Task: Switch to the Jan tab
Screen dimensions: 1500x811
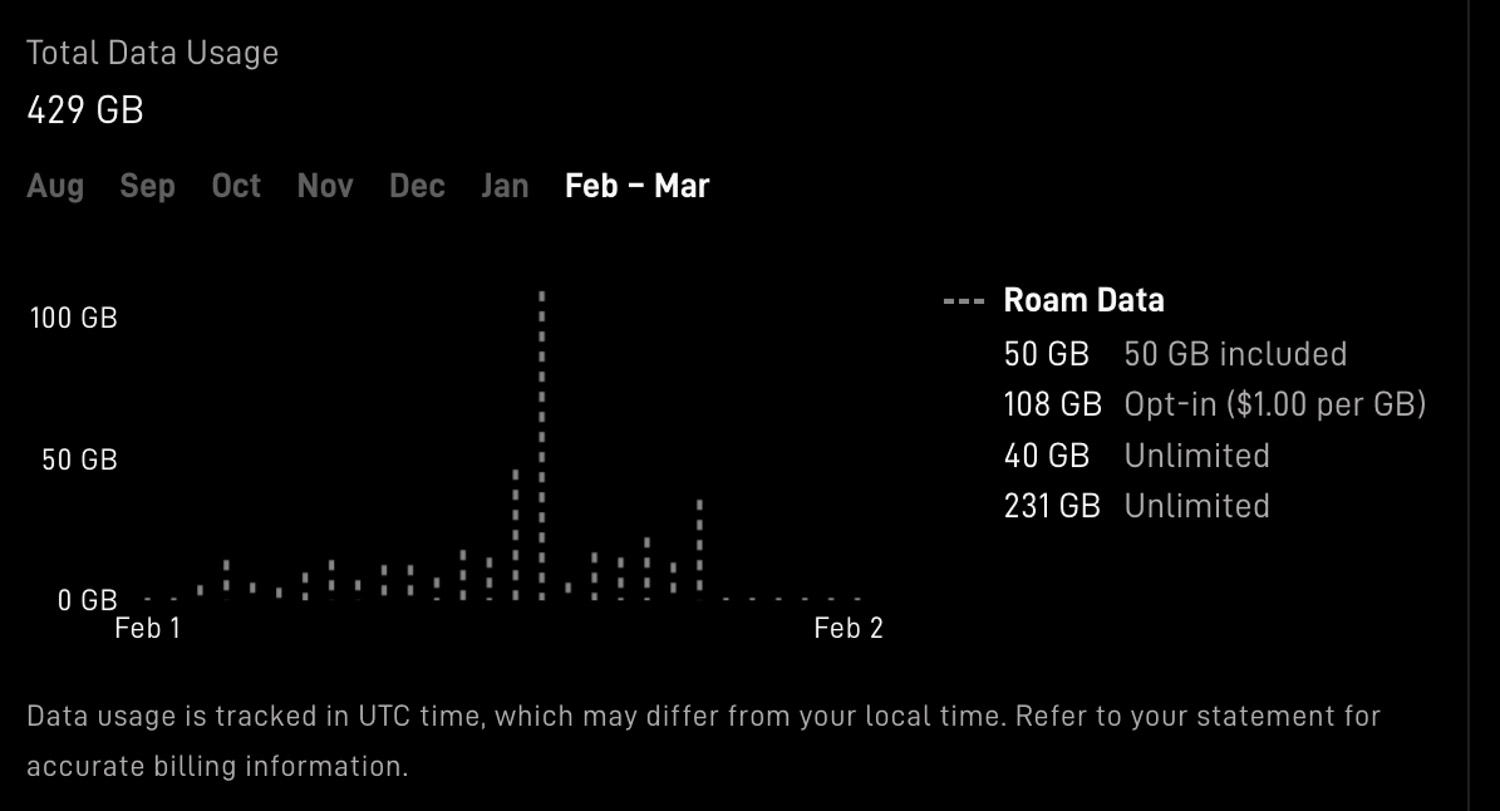Action: (x=504, y=186)
